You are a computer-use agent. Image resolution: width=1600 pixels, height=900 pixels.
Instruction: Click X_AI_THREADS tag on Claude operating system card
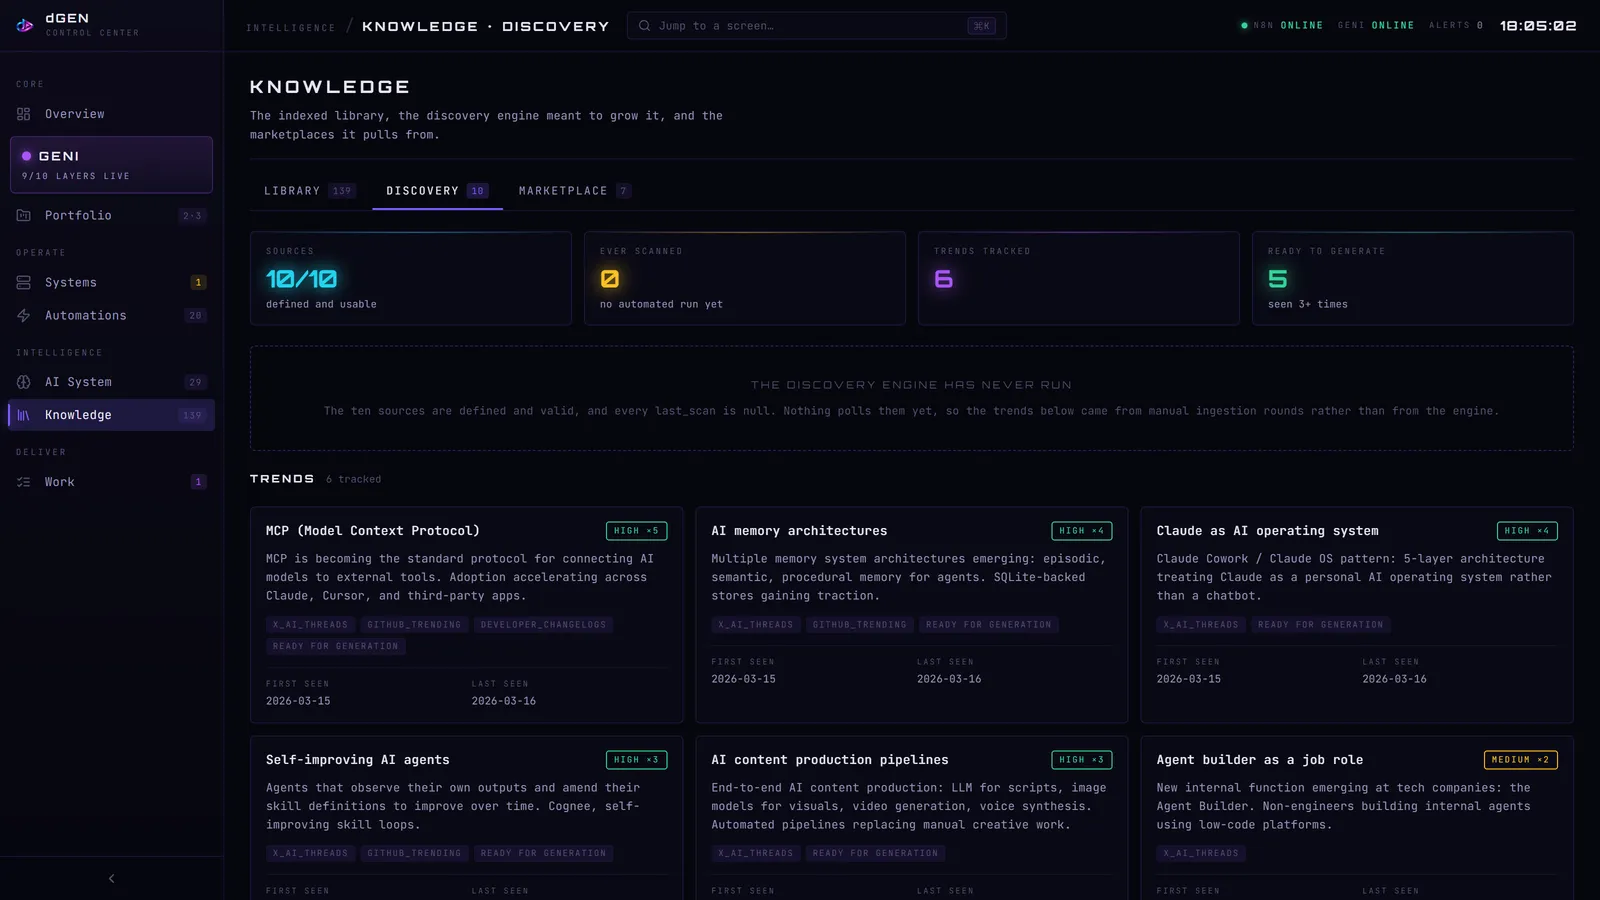click(1201, 625)
